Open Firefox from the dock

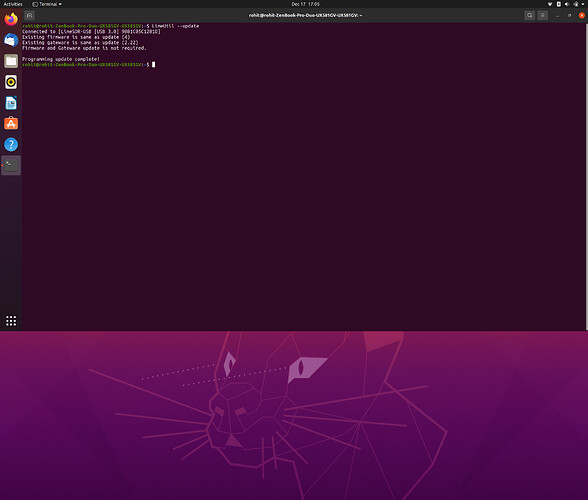click(x=11, y=19)
